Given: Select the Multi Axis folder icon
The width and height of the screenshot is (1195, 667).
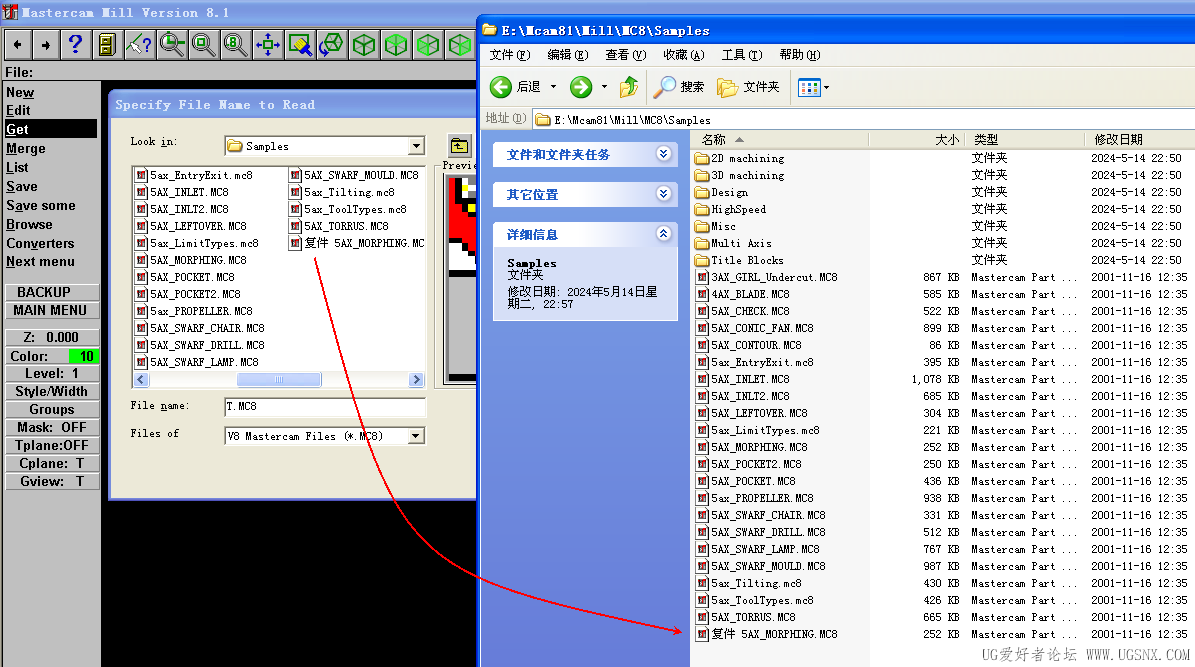Looking at the screenshot, I should [x=702, y=243].
